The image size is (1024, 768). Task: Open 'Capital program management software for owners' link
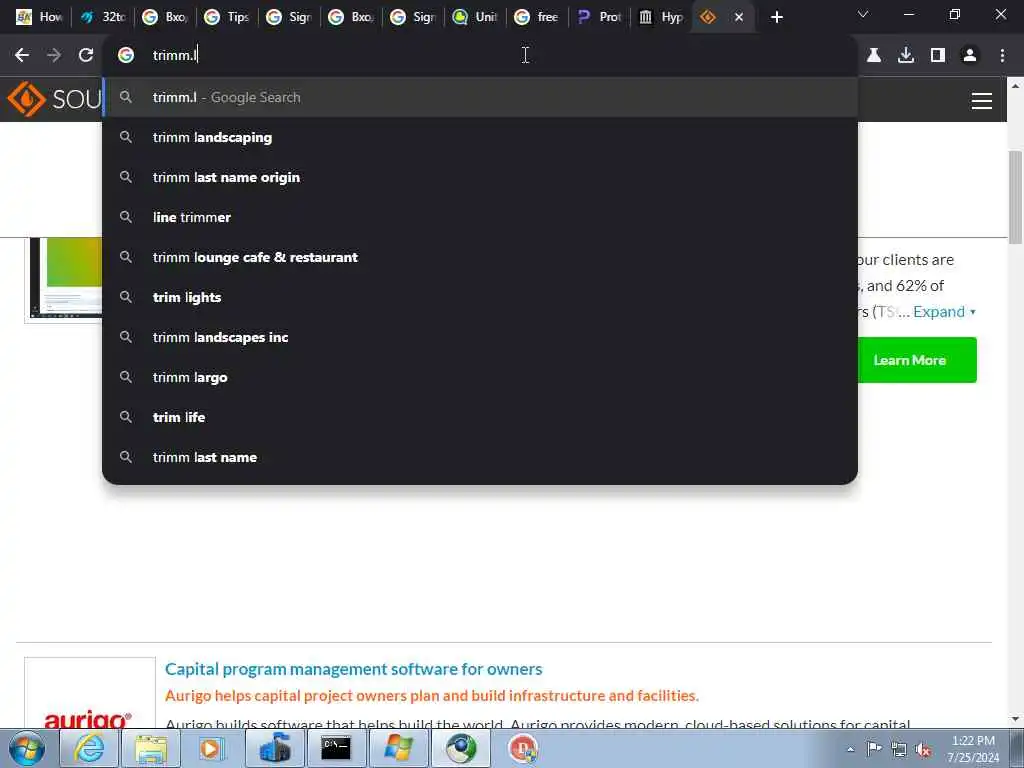point(353,669)
